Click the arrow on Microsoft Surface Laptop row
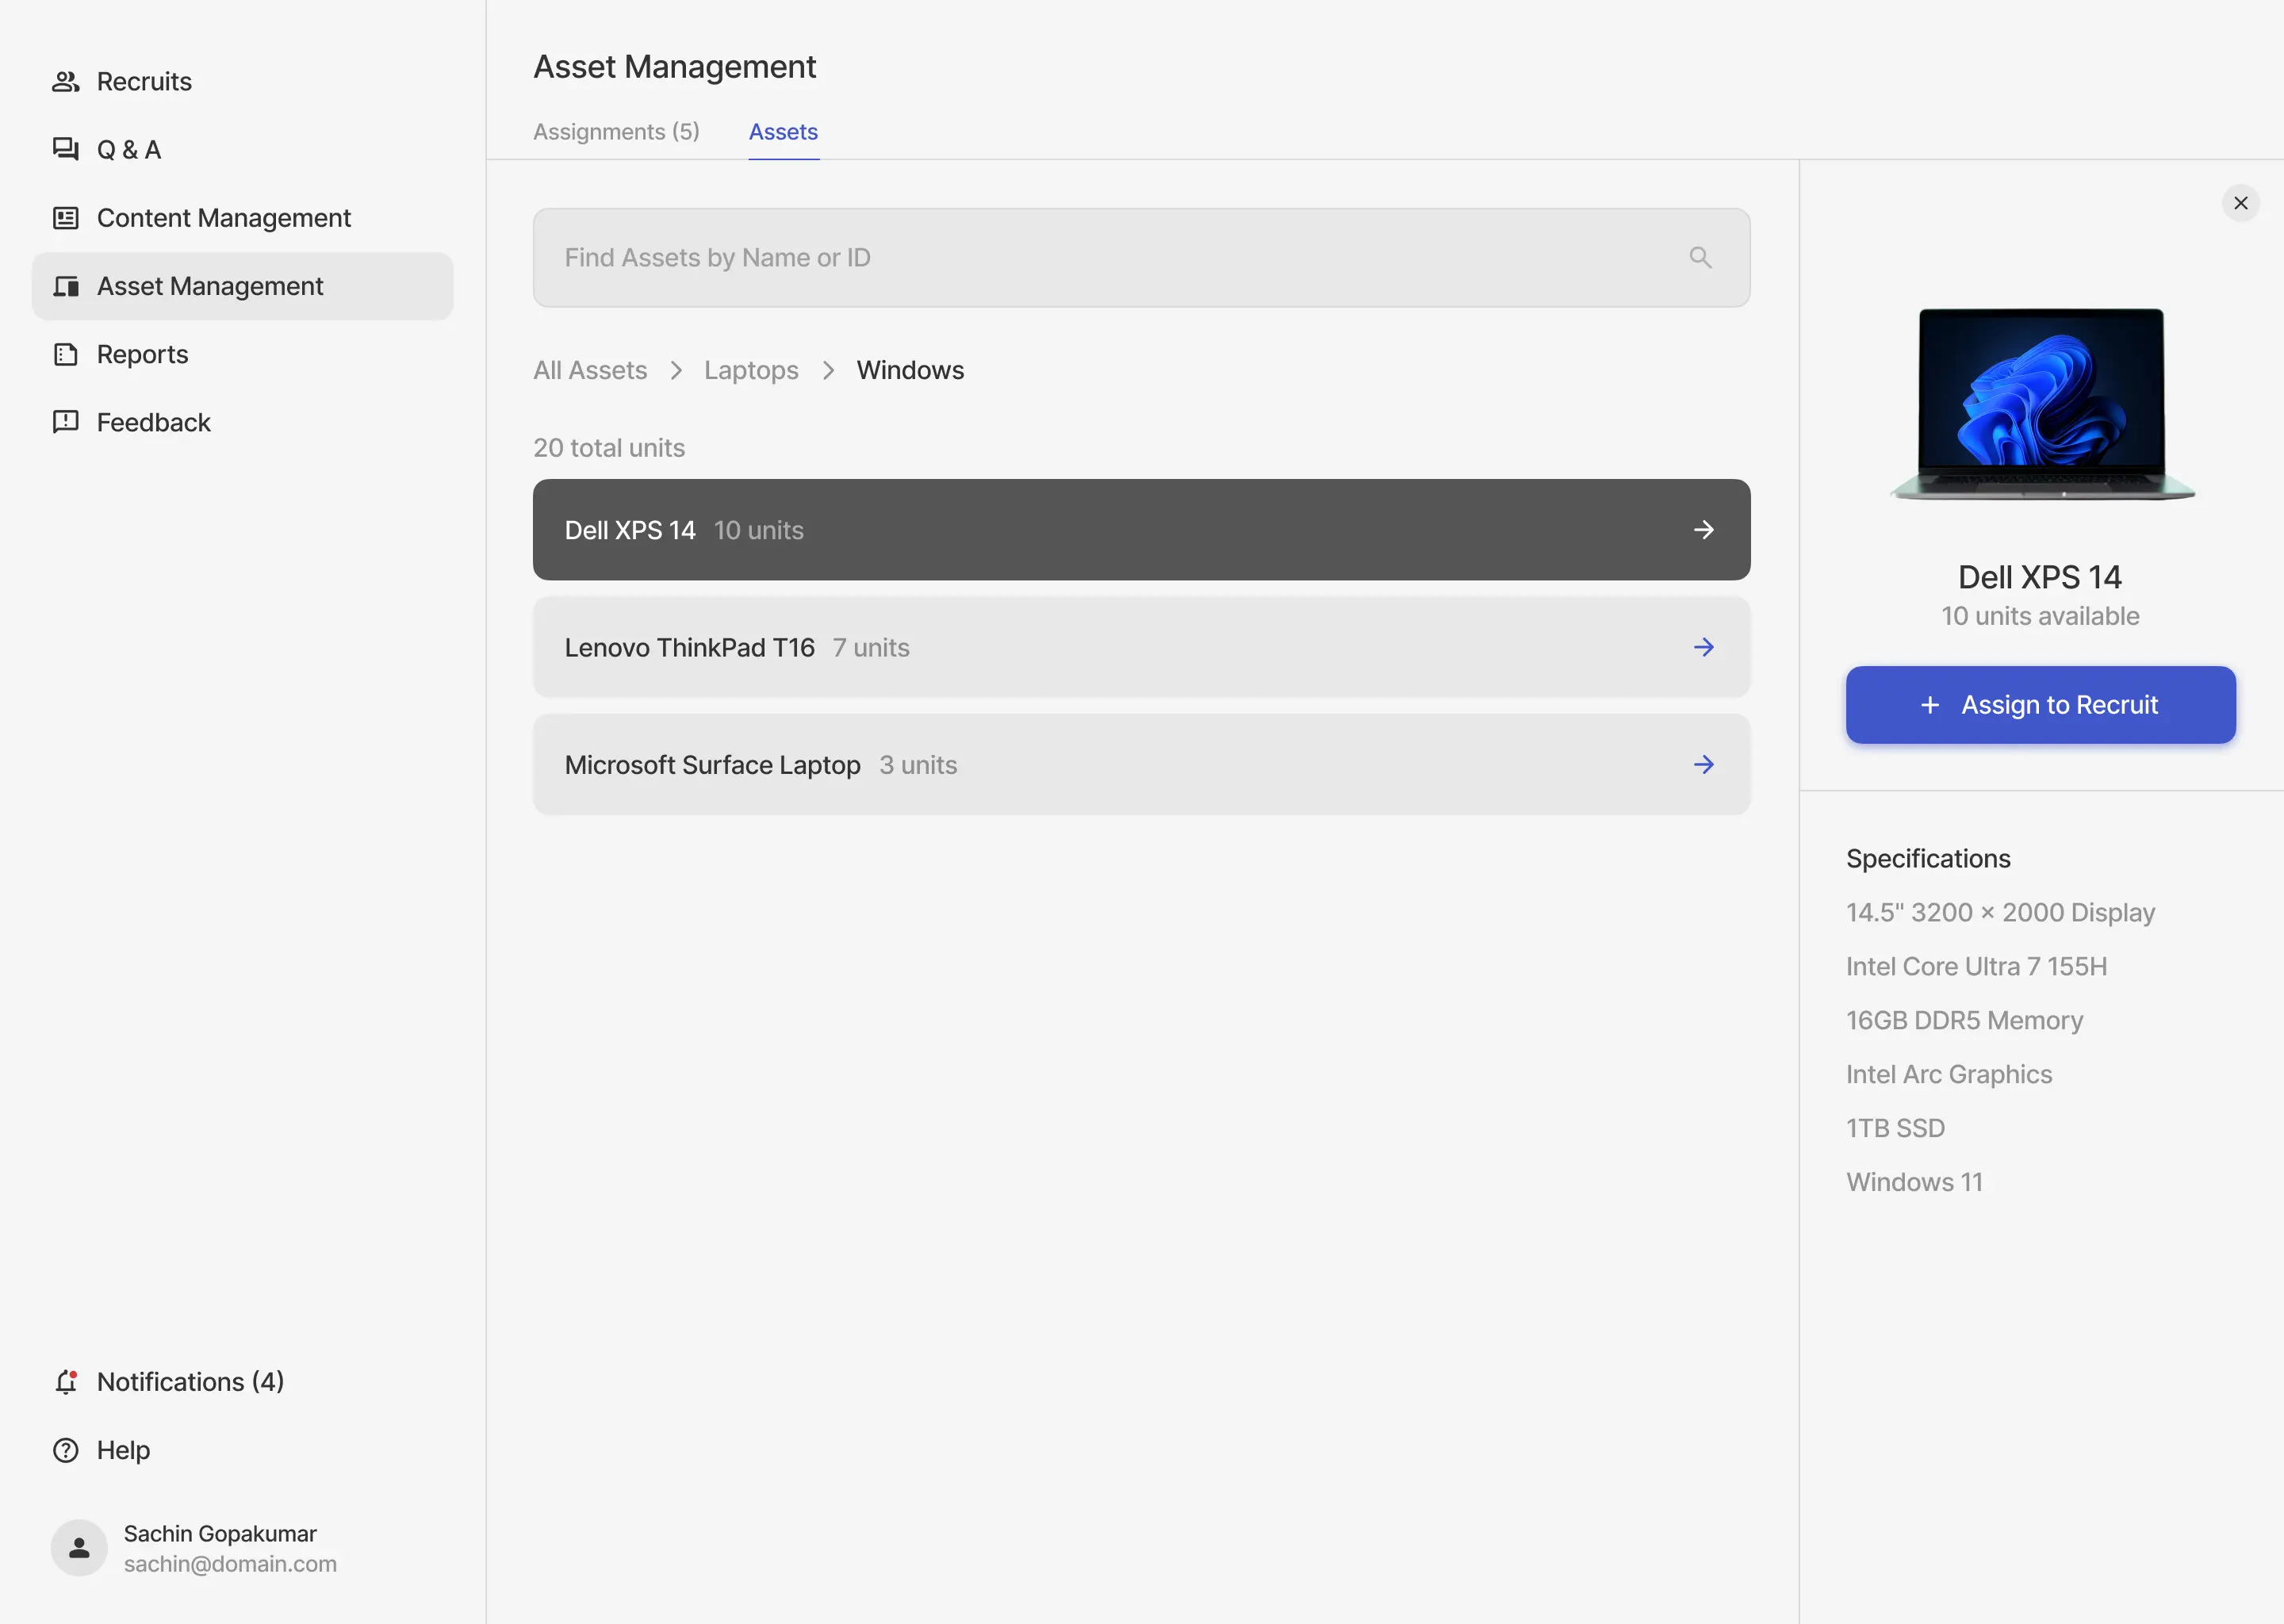The height and width of the screenshot is (1624, 2284). (x=1704, y=765)
